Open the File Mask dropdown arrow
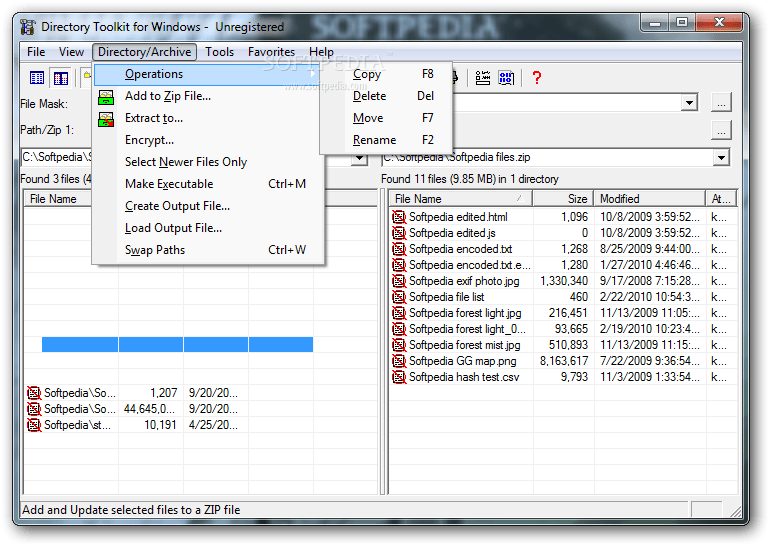 [689, 103]
